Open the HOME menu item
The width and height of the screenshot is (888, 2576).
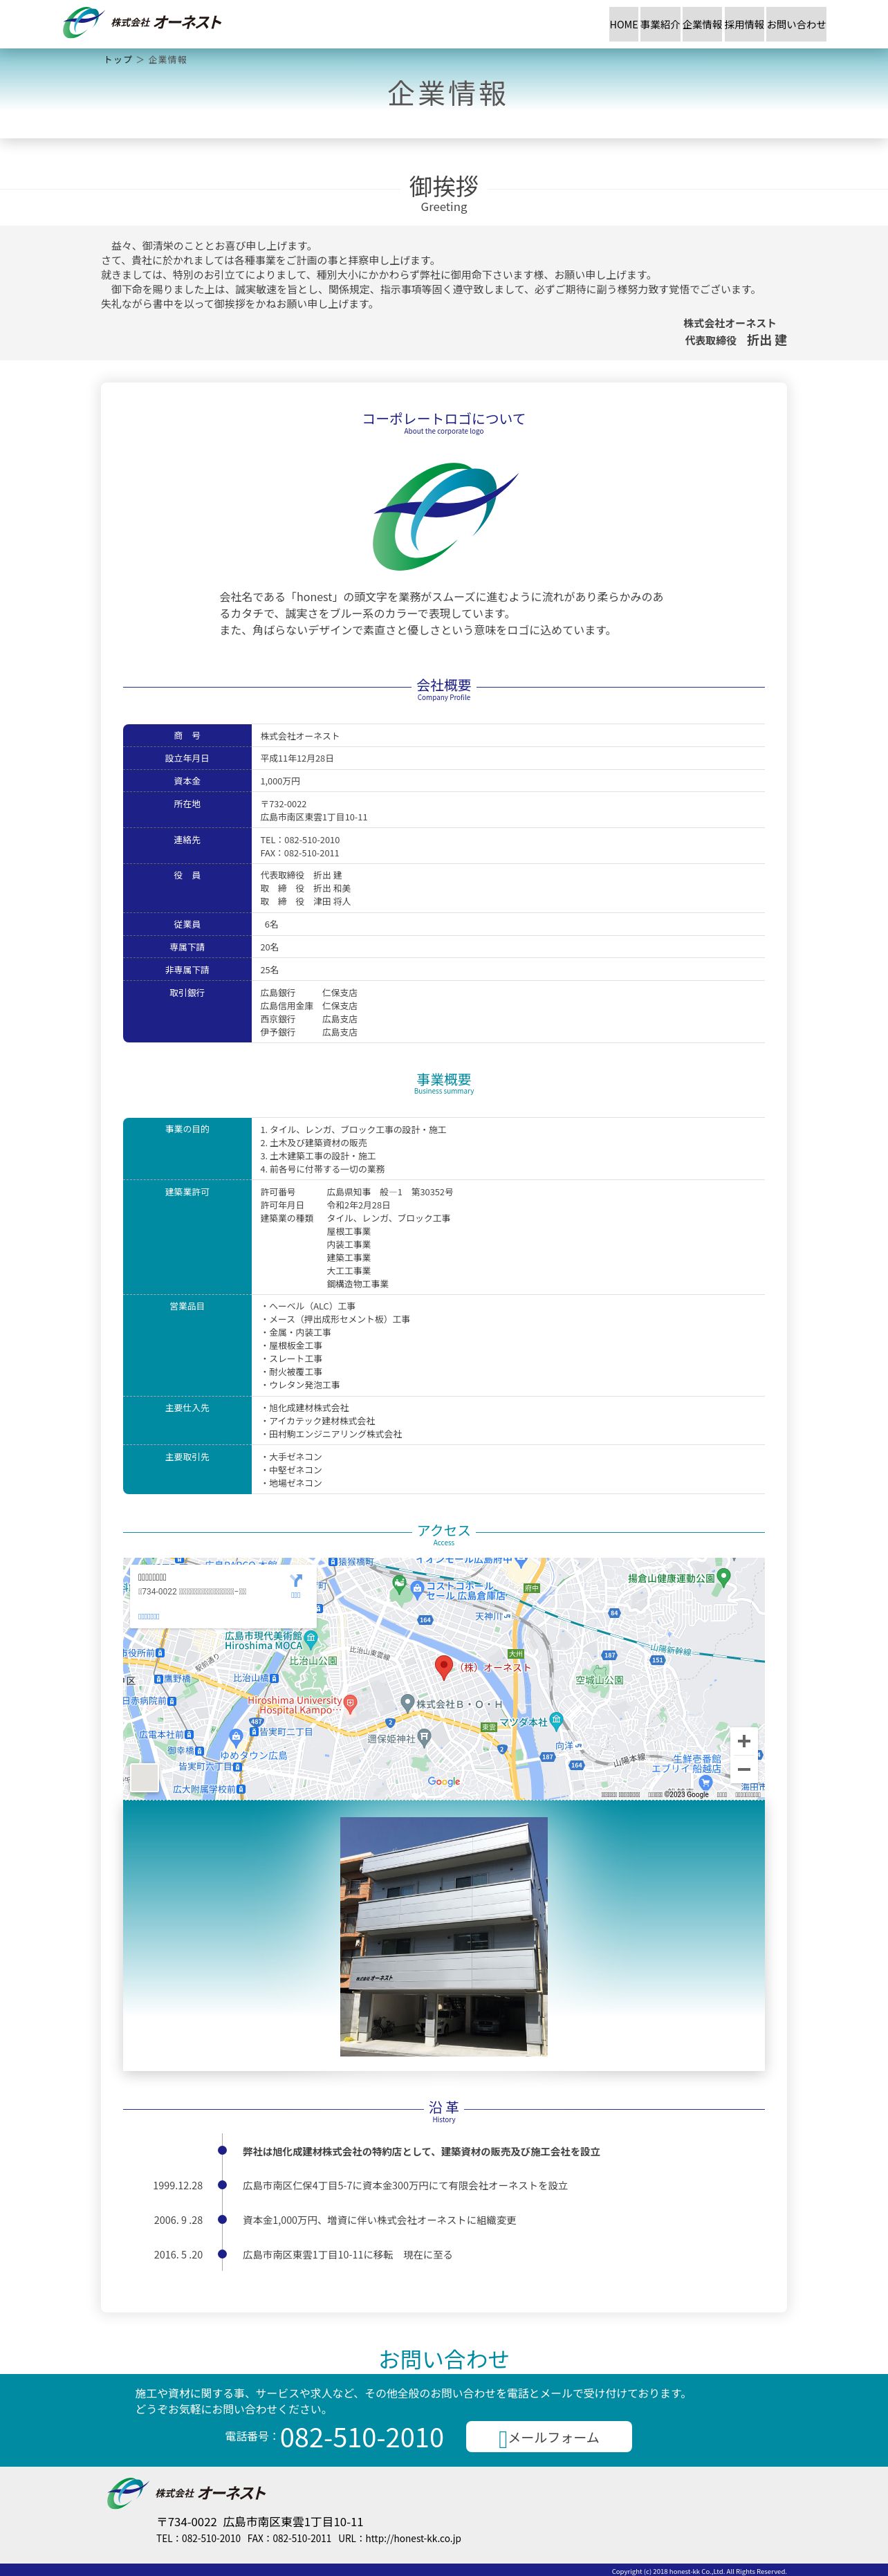click(x=623, y=24)
